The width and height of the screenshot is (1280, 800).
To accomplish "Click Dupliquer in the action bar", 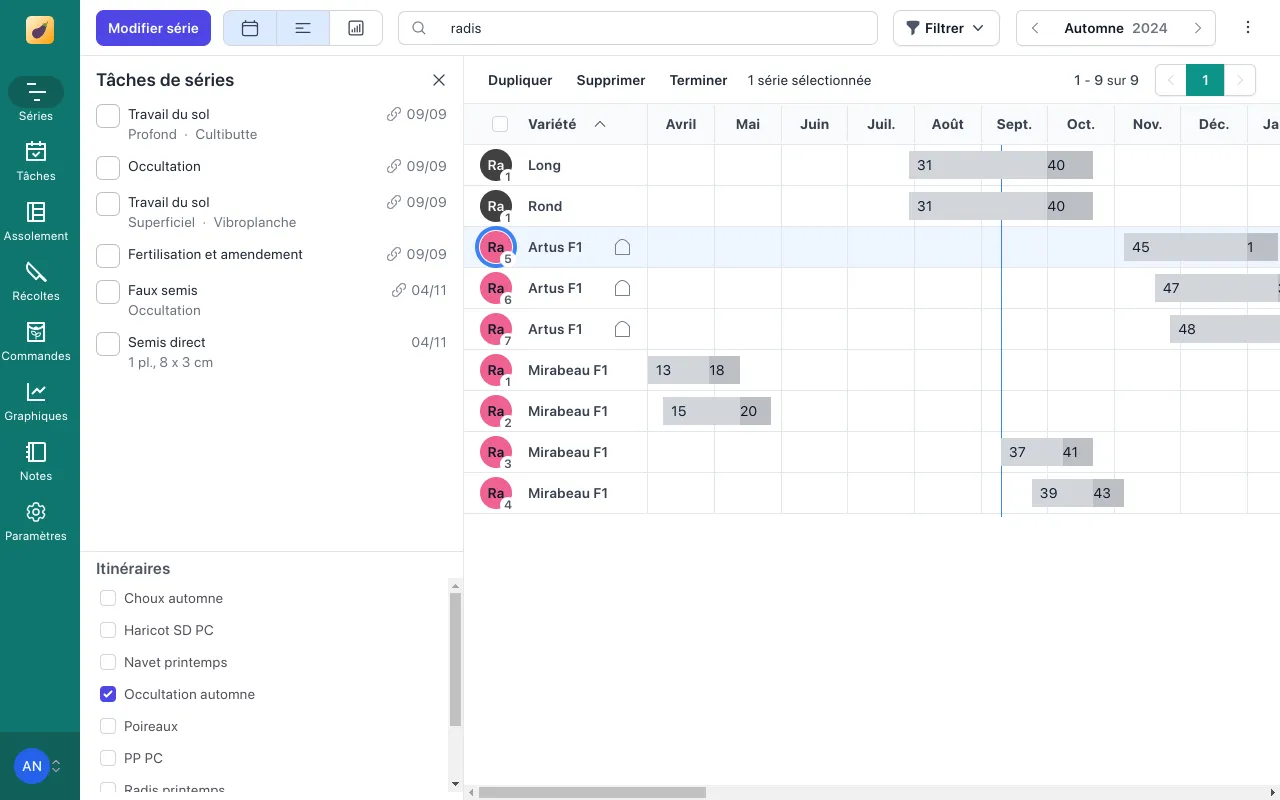I will tap(520, 80).
